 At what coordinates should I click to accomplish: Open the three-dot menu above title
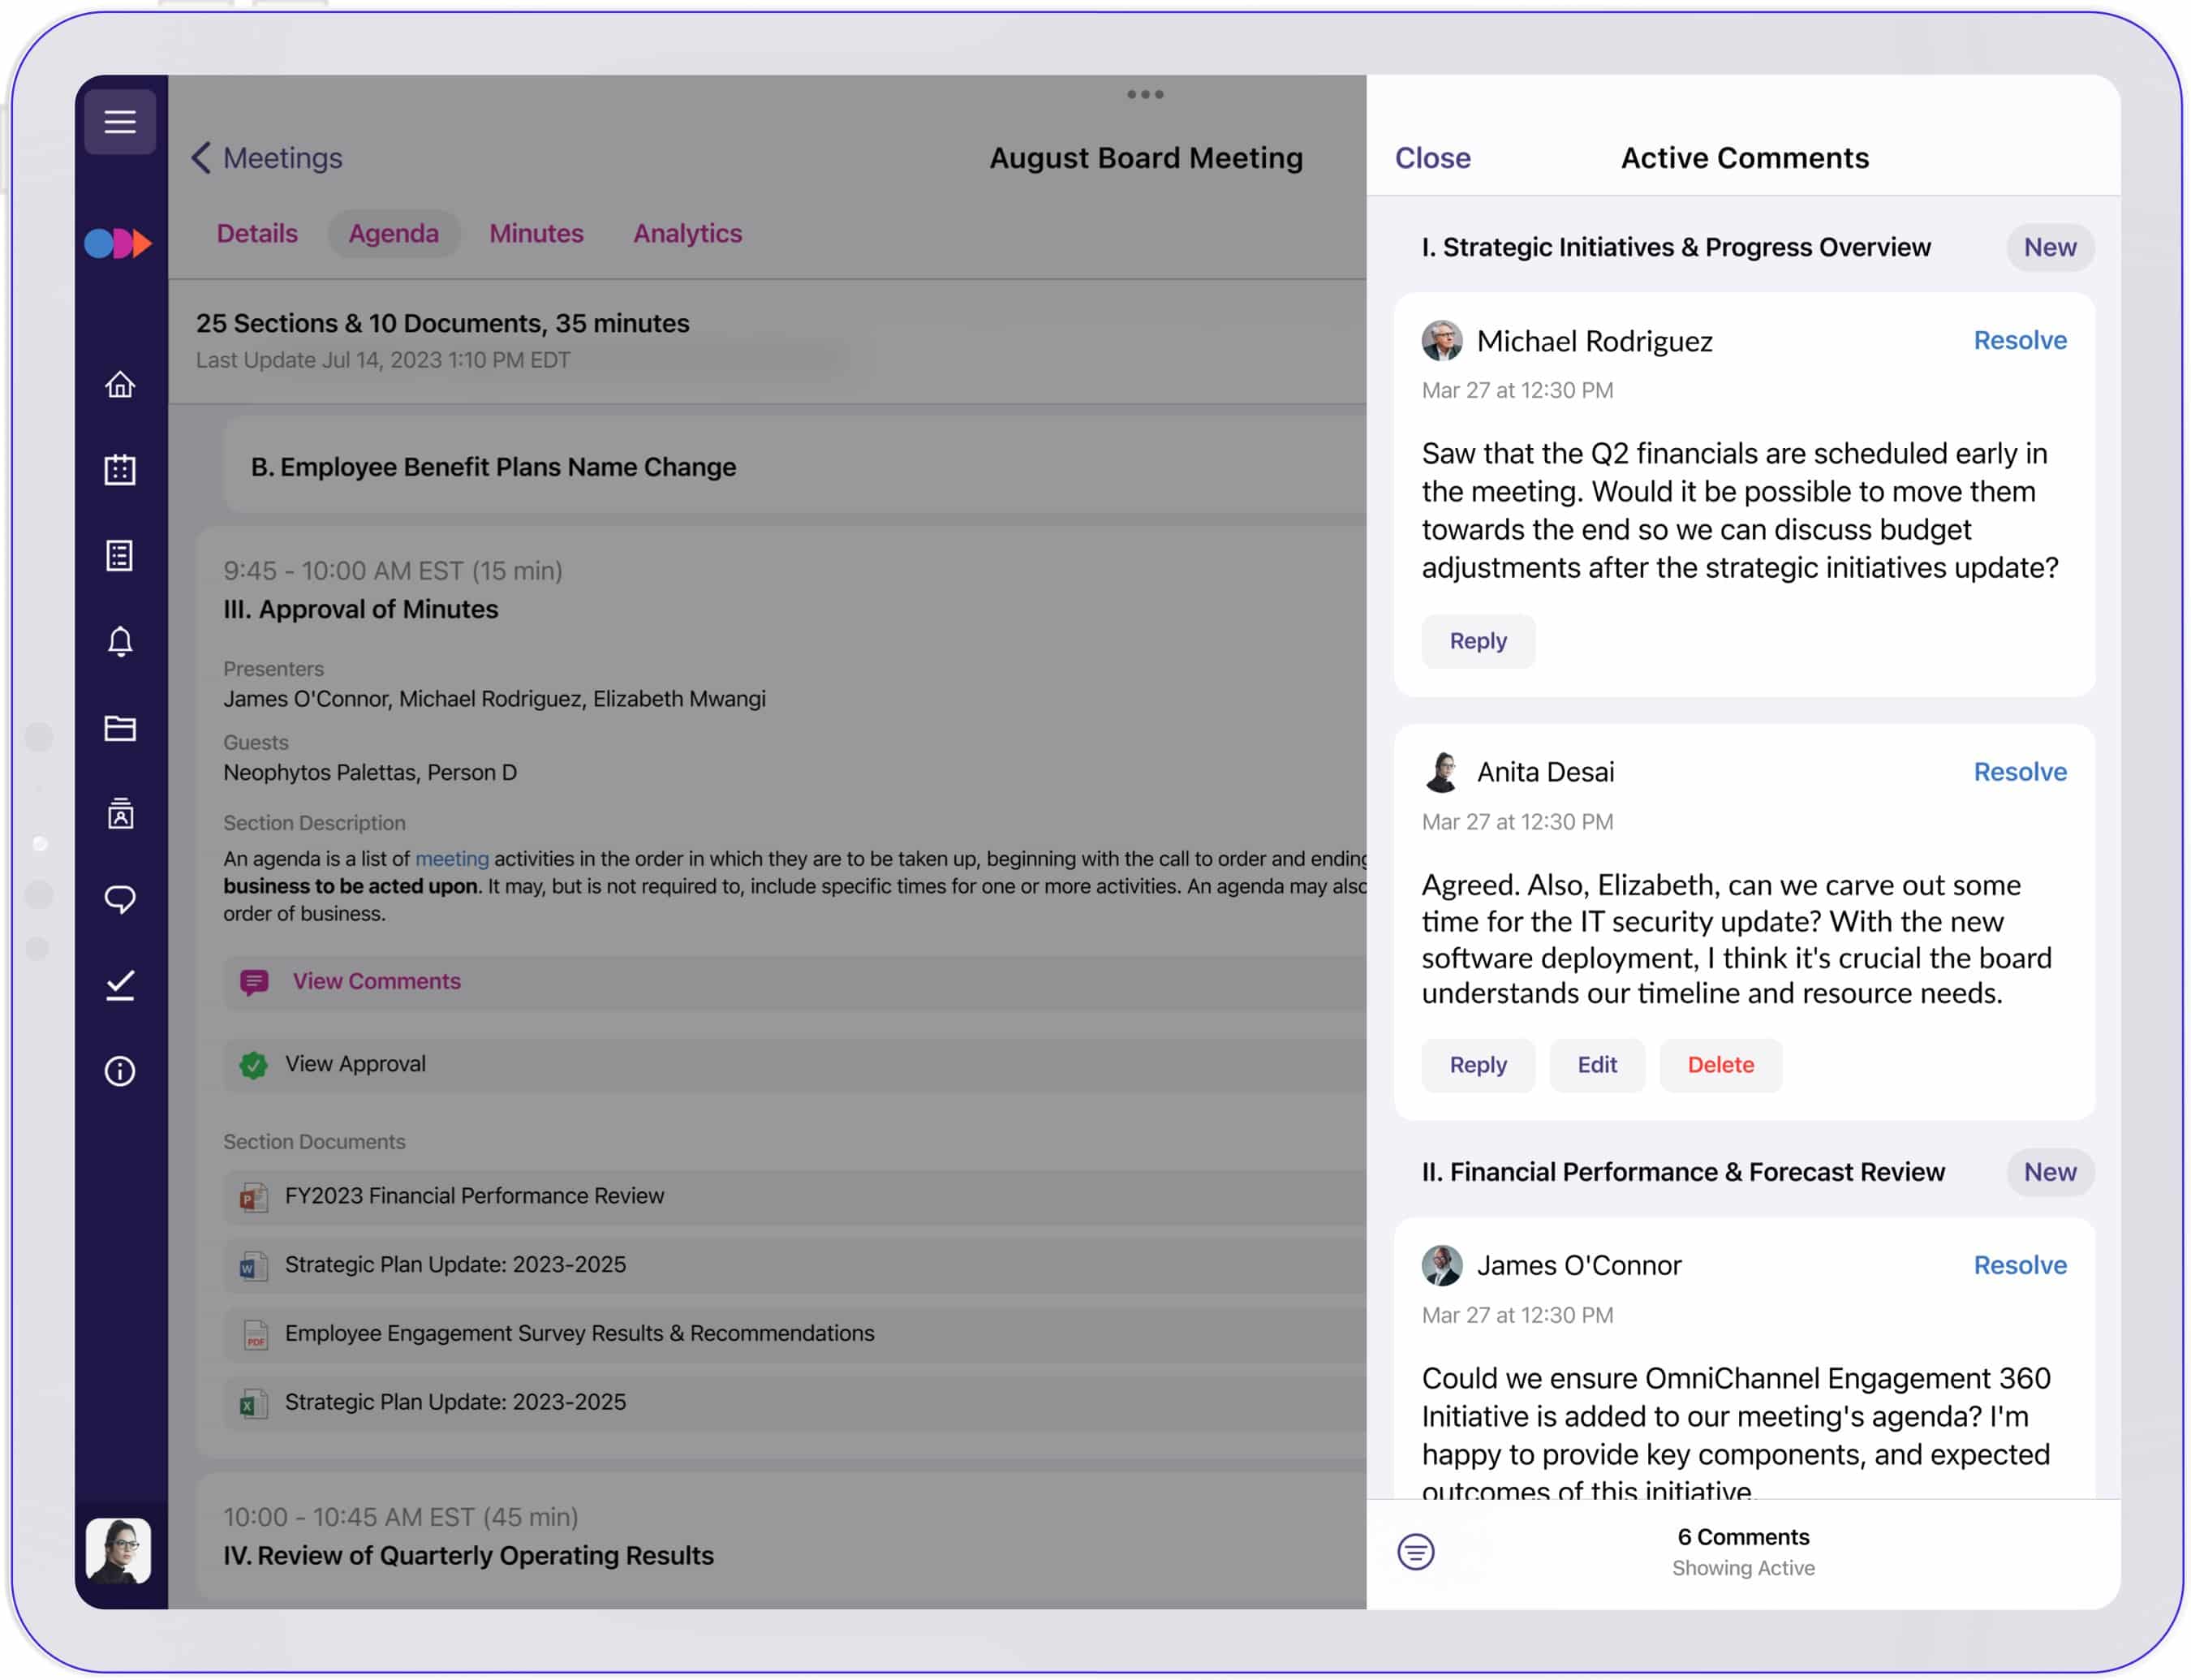(x=1145, y=95)
